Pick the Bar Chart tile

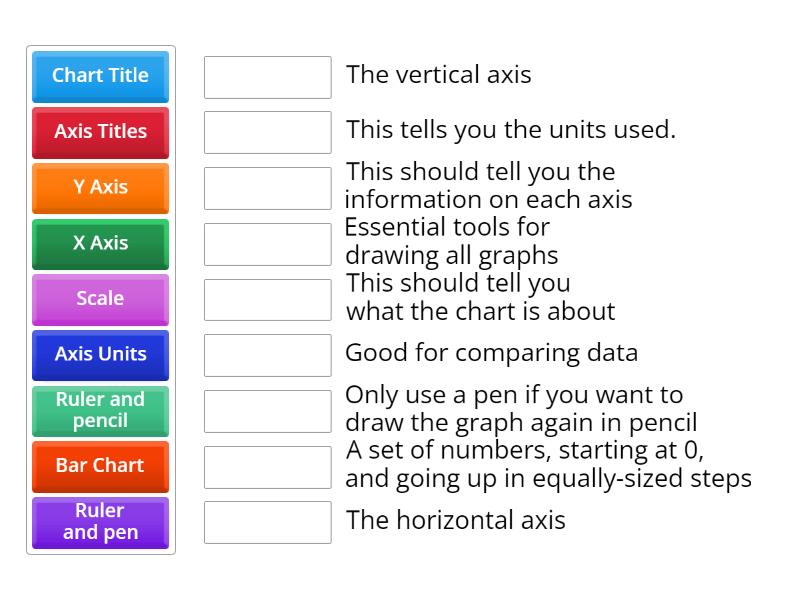coord(100,466)
